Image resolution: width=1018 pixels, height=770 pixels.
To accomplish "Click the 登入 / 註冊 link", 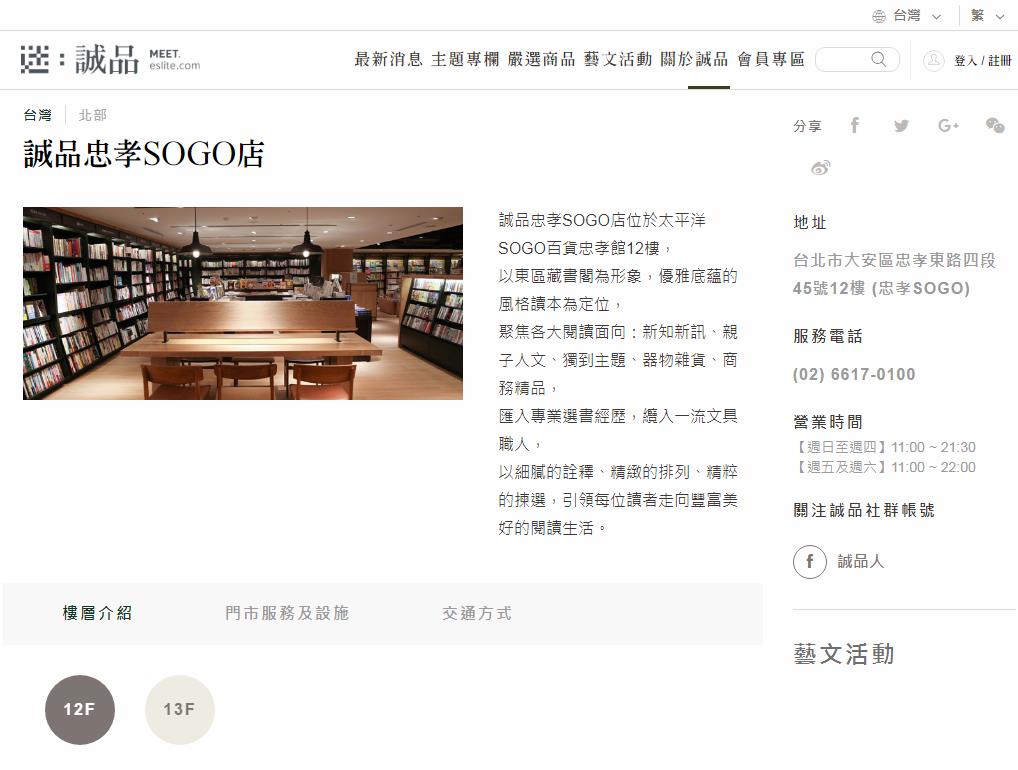I will point(982,60).
